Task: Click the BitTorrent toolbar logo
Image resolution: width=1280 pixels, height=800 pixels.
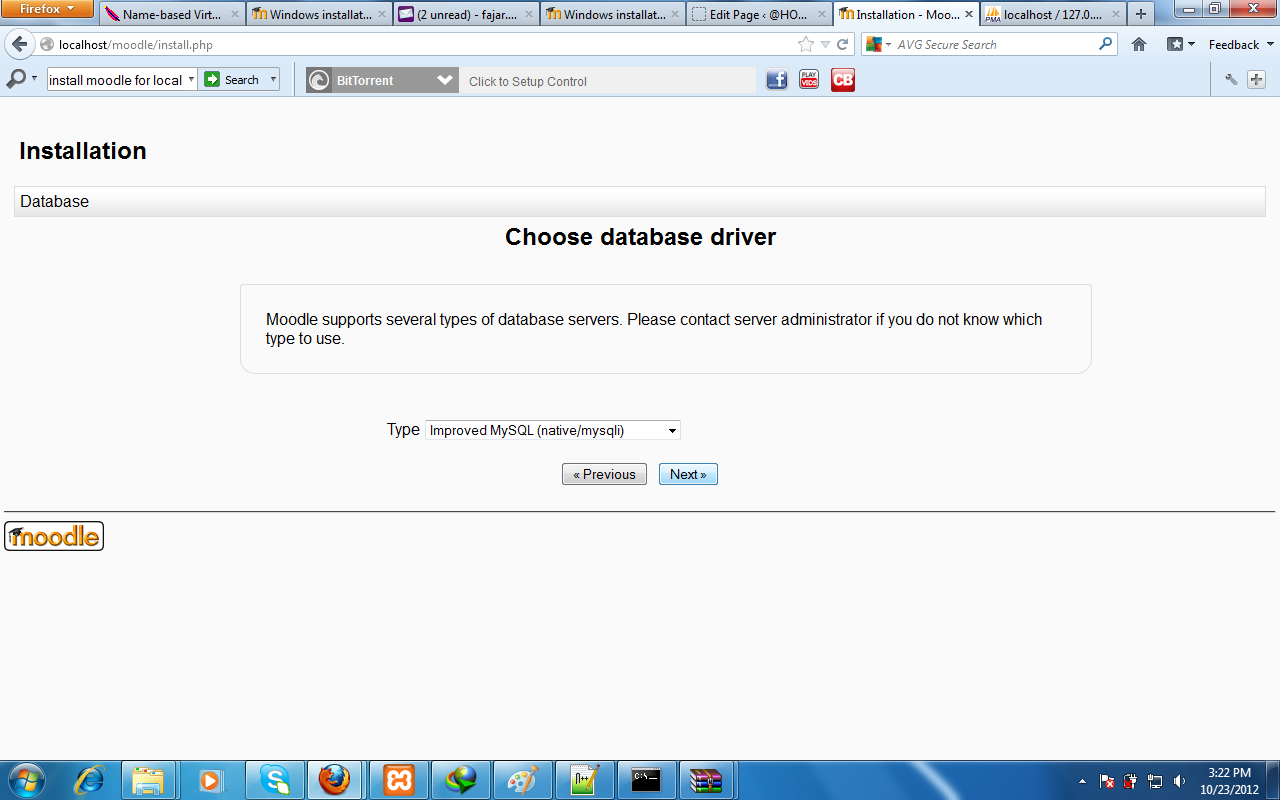Action: point(318,80)
